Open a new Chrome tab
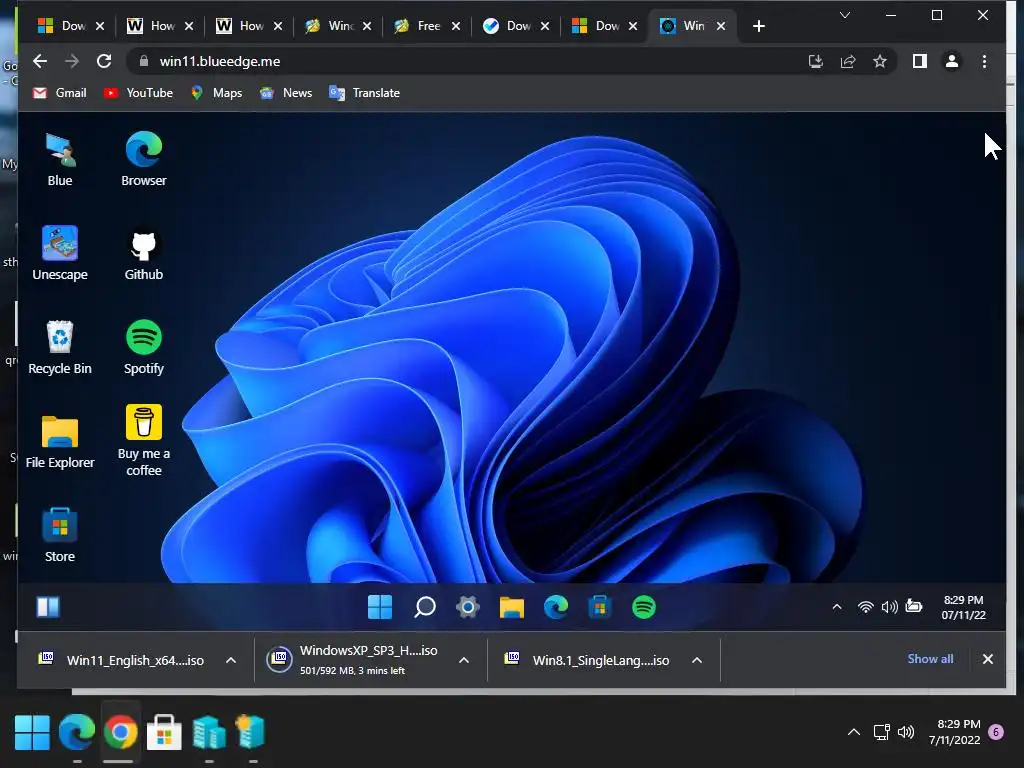Viewport: 1024px width, 768px height. tap(758, 26)
